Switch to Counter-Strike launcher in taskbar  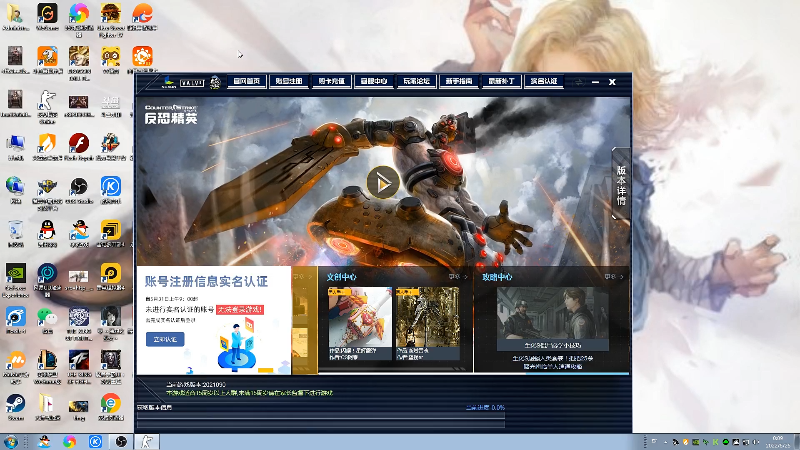tap(147, 441)
